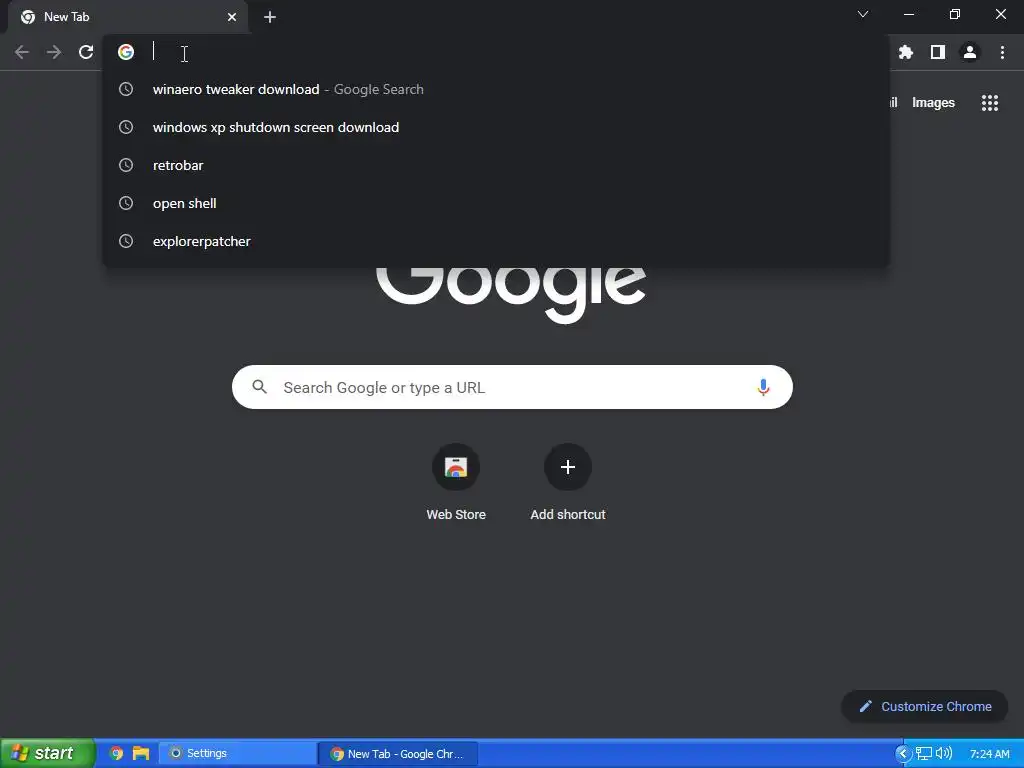Select the New Tab tab

coord(127,17)
